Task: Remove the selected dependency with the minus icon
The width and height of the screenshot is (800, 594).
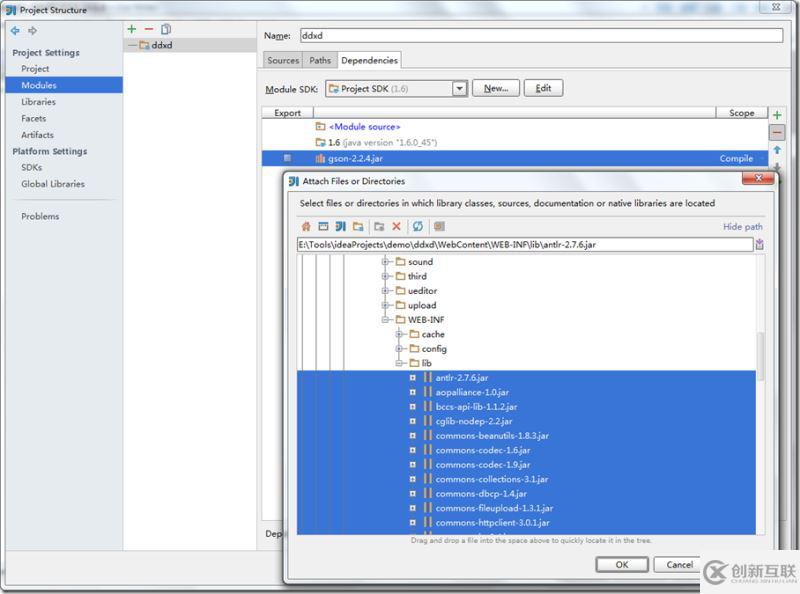Action: [x=777, y=133]
